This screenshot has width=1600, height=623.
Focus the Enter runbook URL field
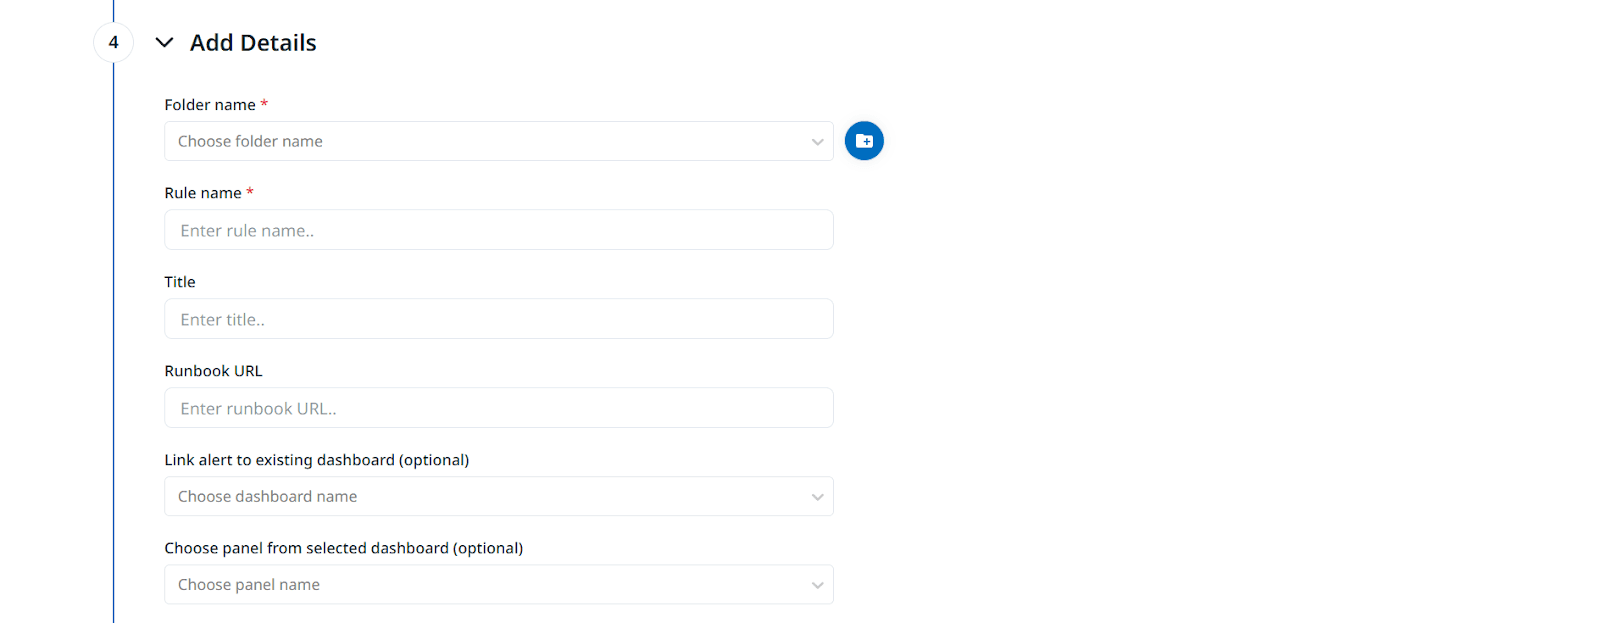499,408
